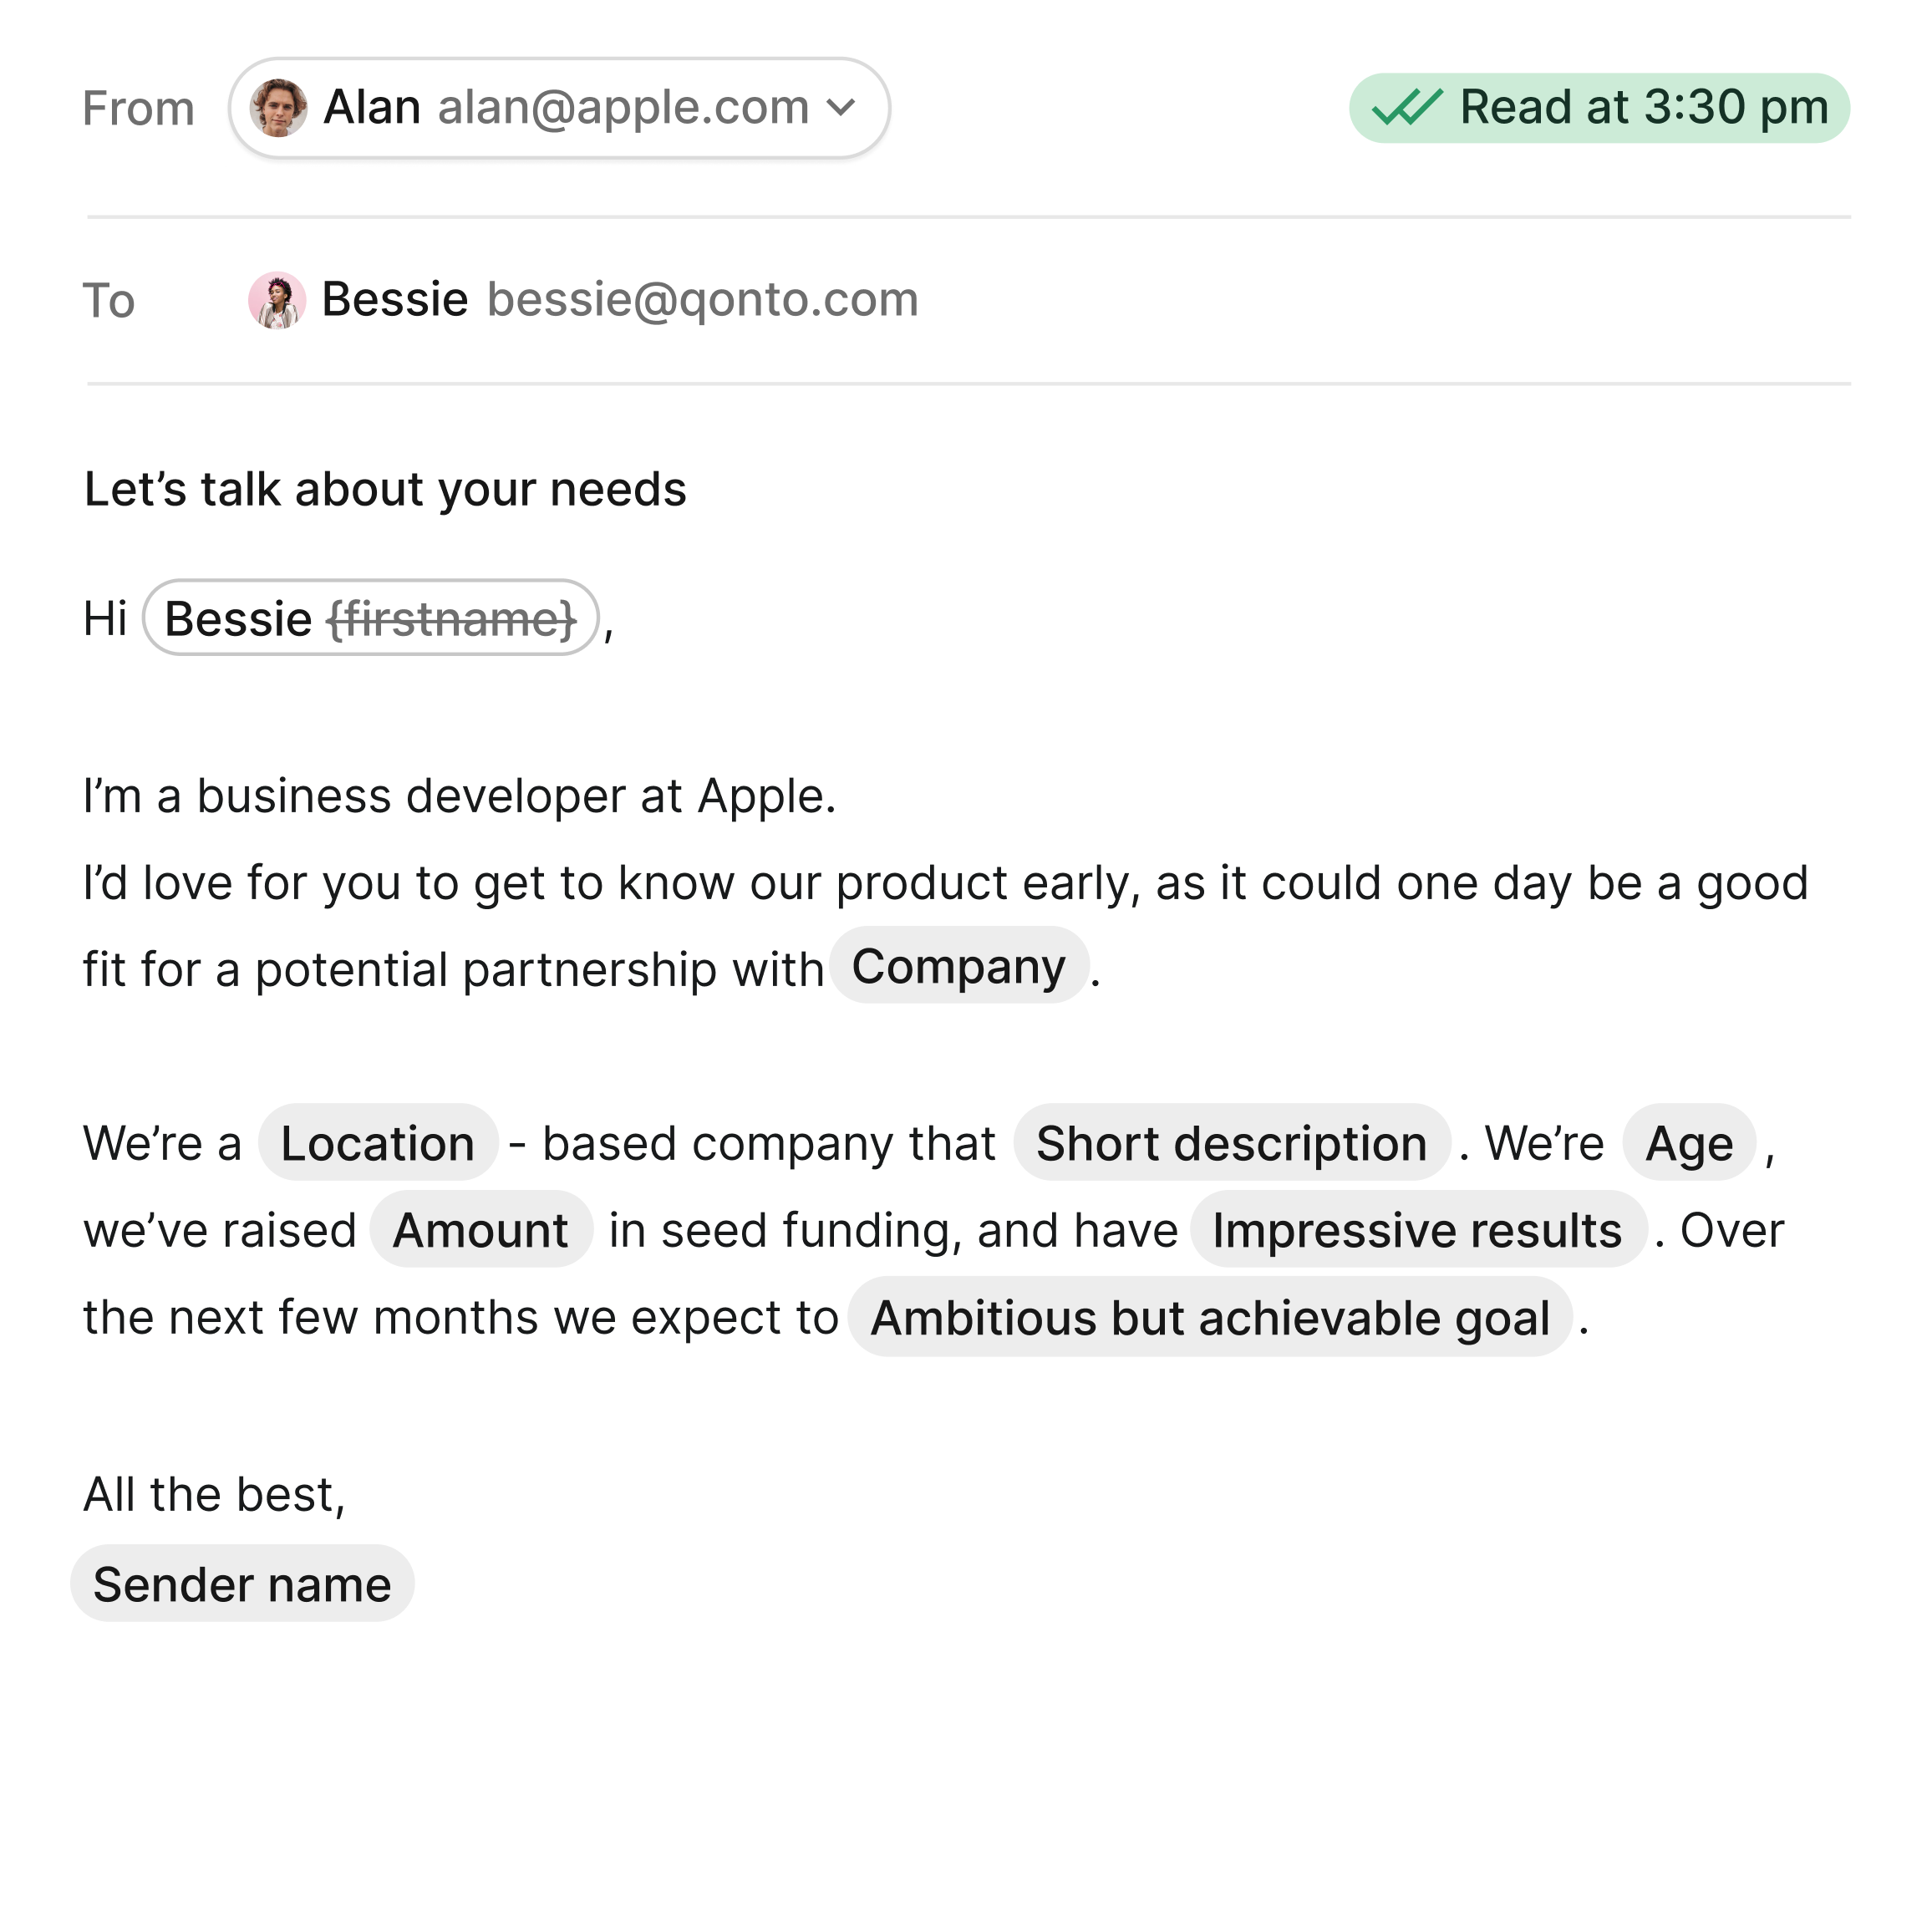Click the All the best closing line
Screen dimensions: 1932x1932
(x=214, y=1495)
